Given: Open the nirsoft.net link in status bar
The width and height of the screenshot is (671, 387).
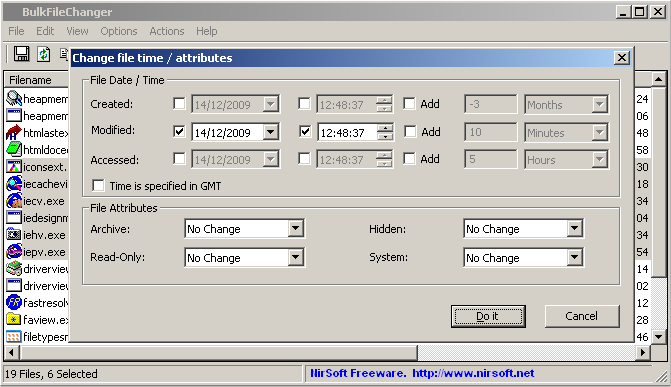Looking at the screenshot, I should [473, 373].
